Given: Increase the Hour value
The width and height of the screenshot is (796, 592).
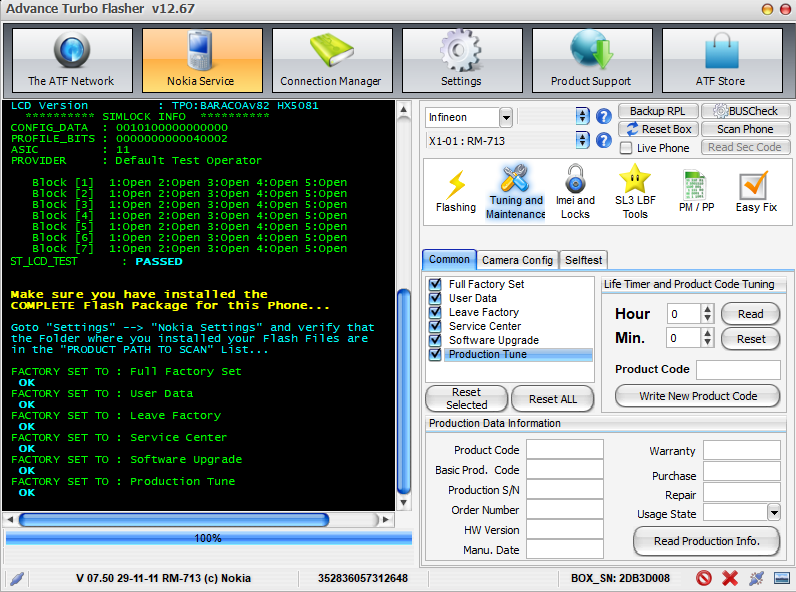Looking at the screenshot, I should tap(707, 309).
